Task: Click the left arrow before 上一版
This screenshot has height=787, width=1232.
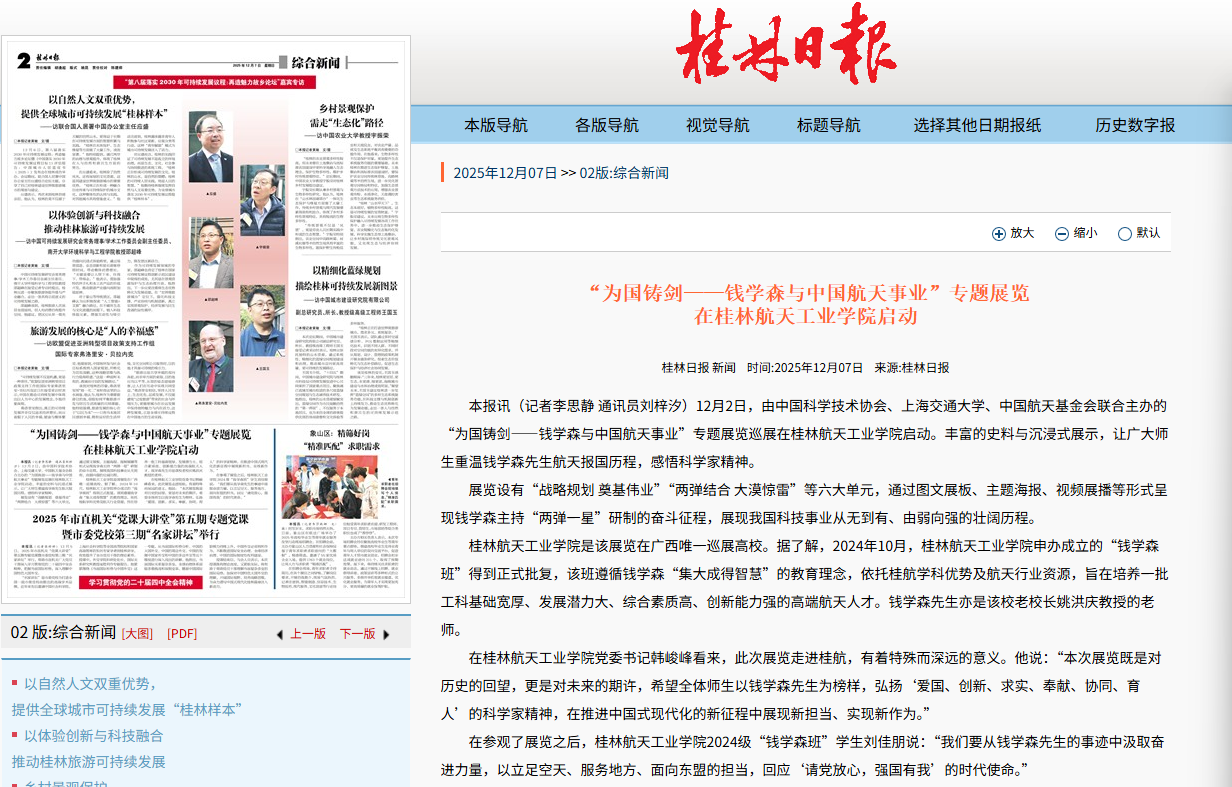Action: 280,635
